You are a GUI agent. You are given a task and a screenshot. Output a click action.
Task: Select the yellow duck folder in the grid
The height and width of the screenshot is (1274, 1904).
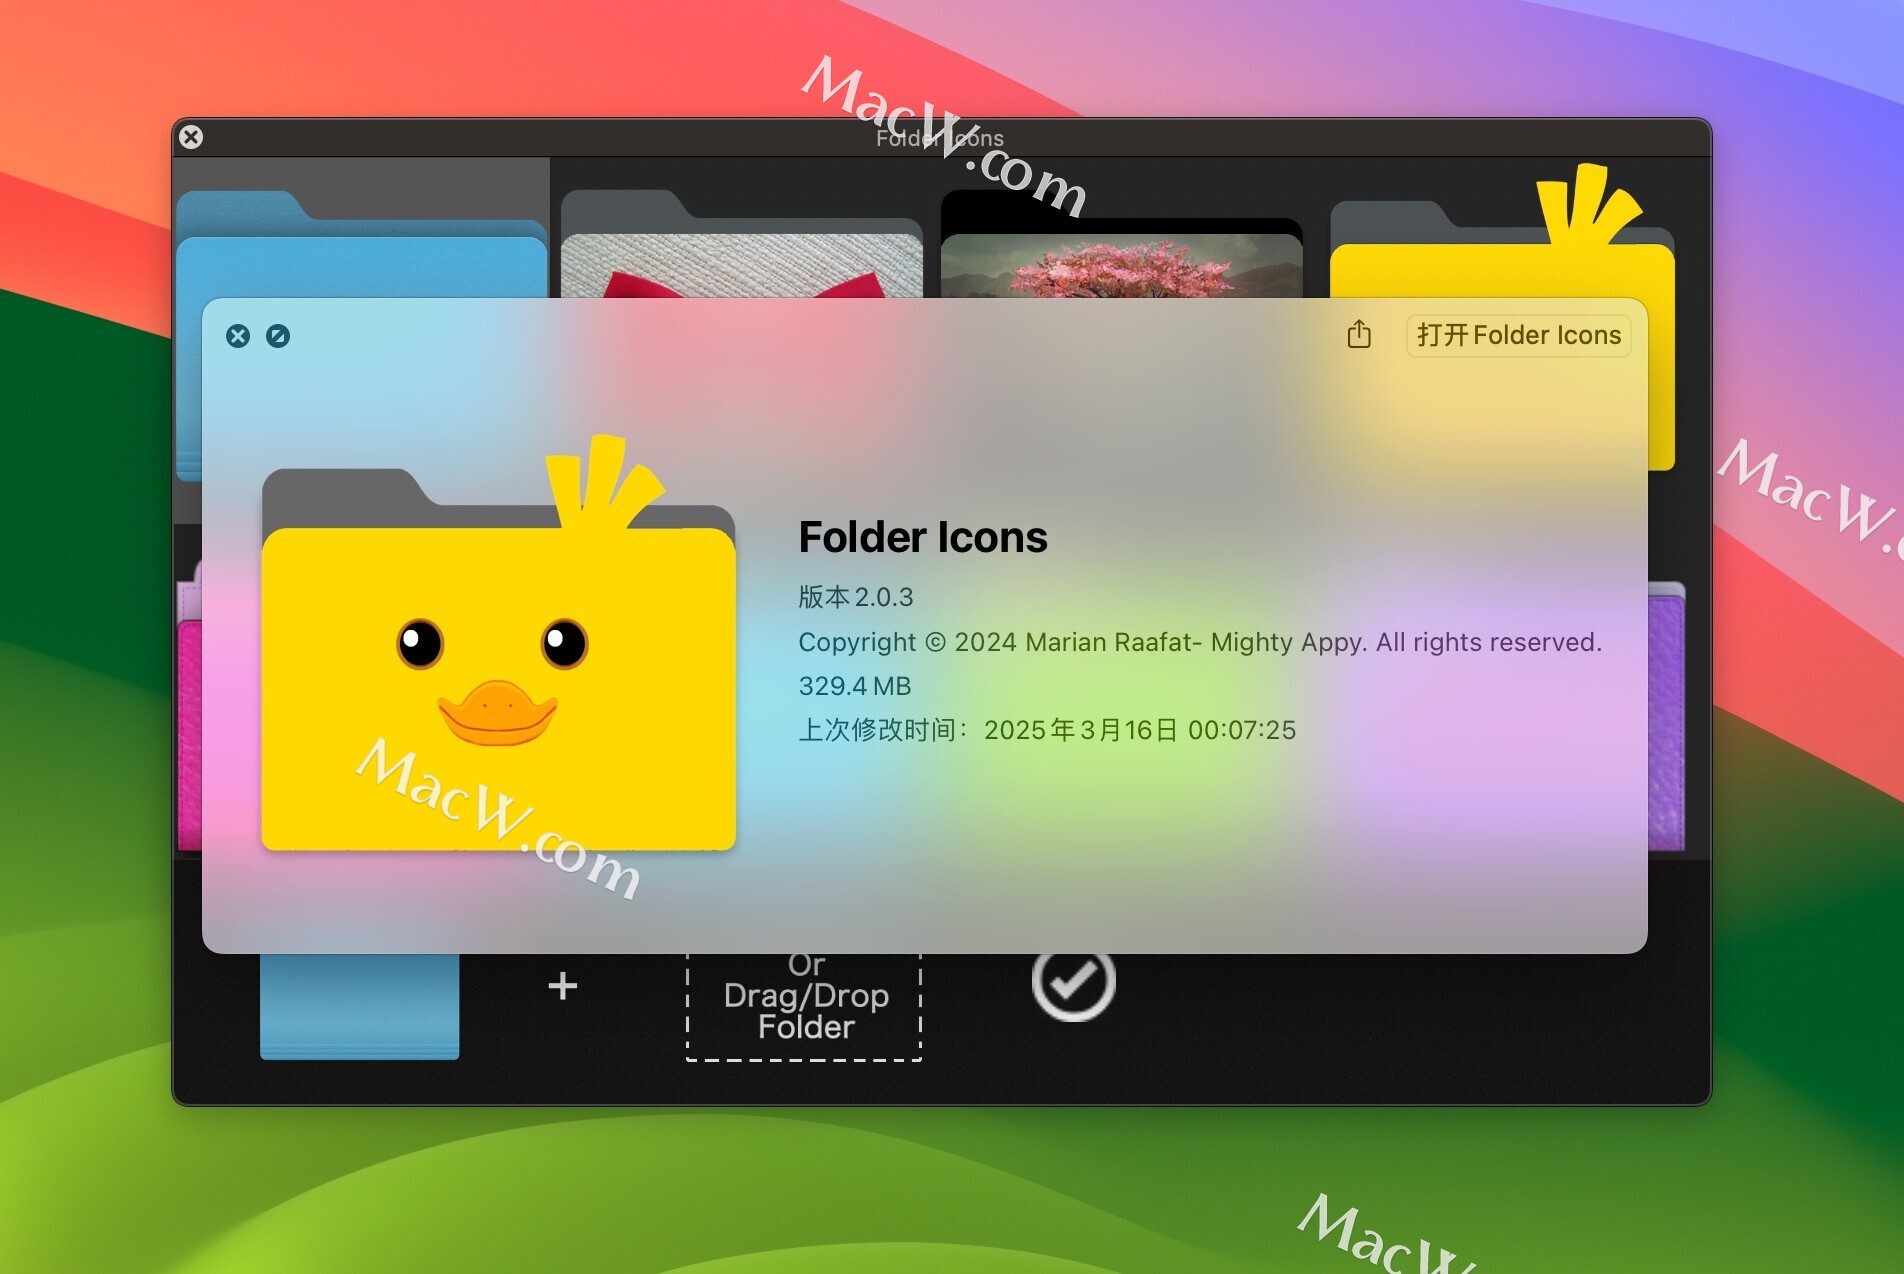pyautogui.click(x=1502, y=232)
